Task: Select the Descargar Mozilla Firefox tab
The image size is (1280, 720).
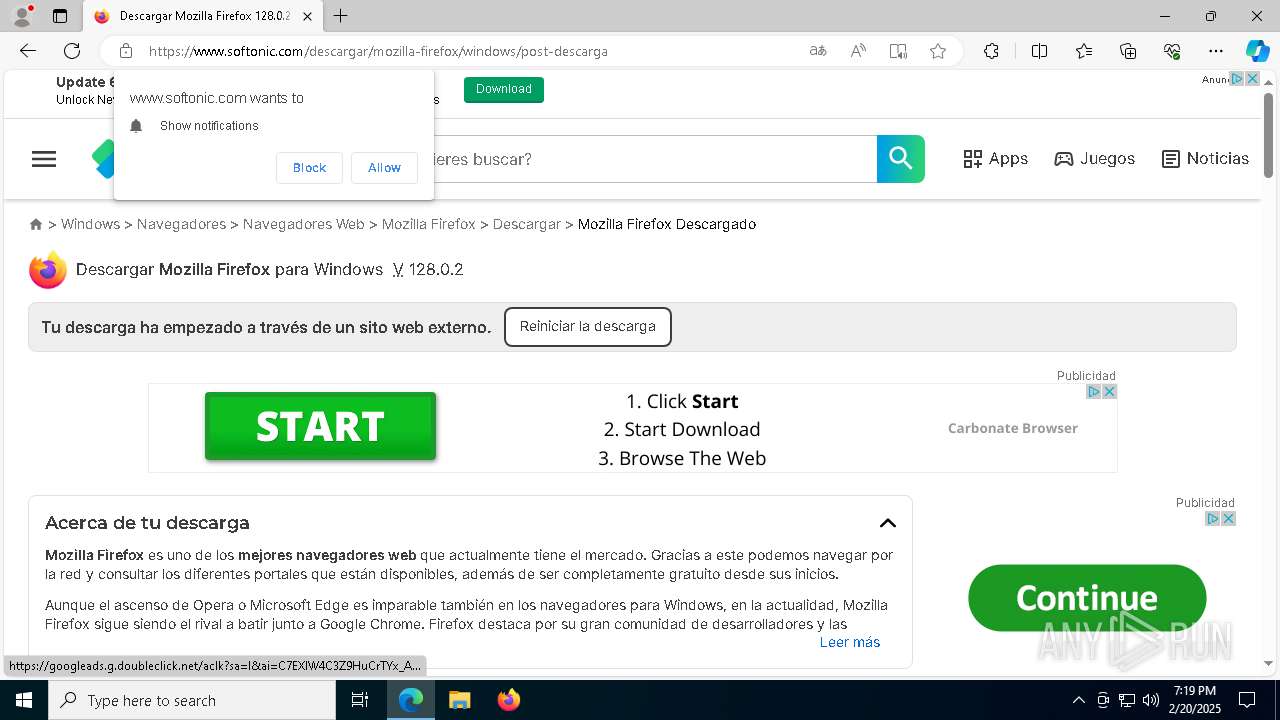Action: coord(203,16)
